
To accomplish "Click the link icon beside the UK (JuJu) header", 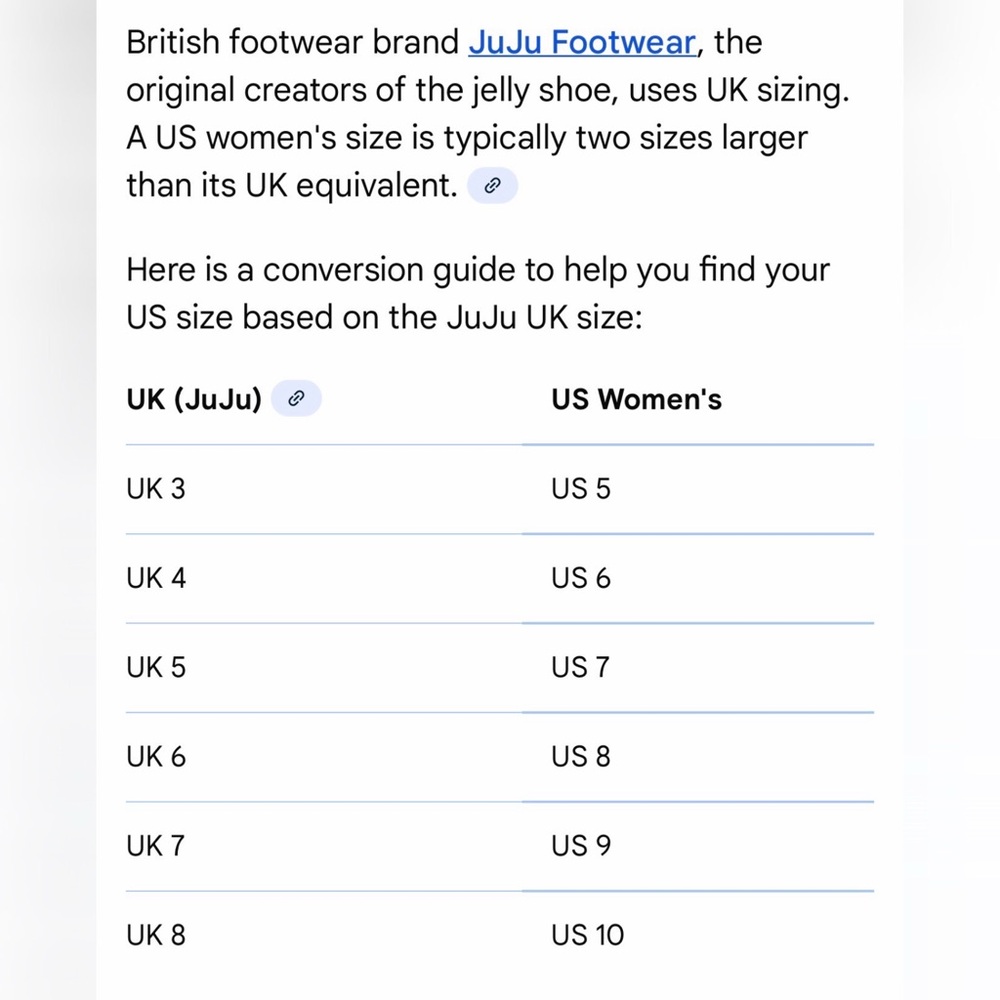I will (x=296, y=399).
